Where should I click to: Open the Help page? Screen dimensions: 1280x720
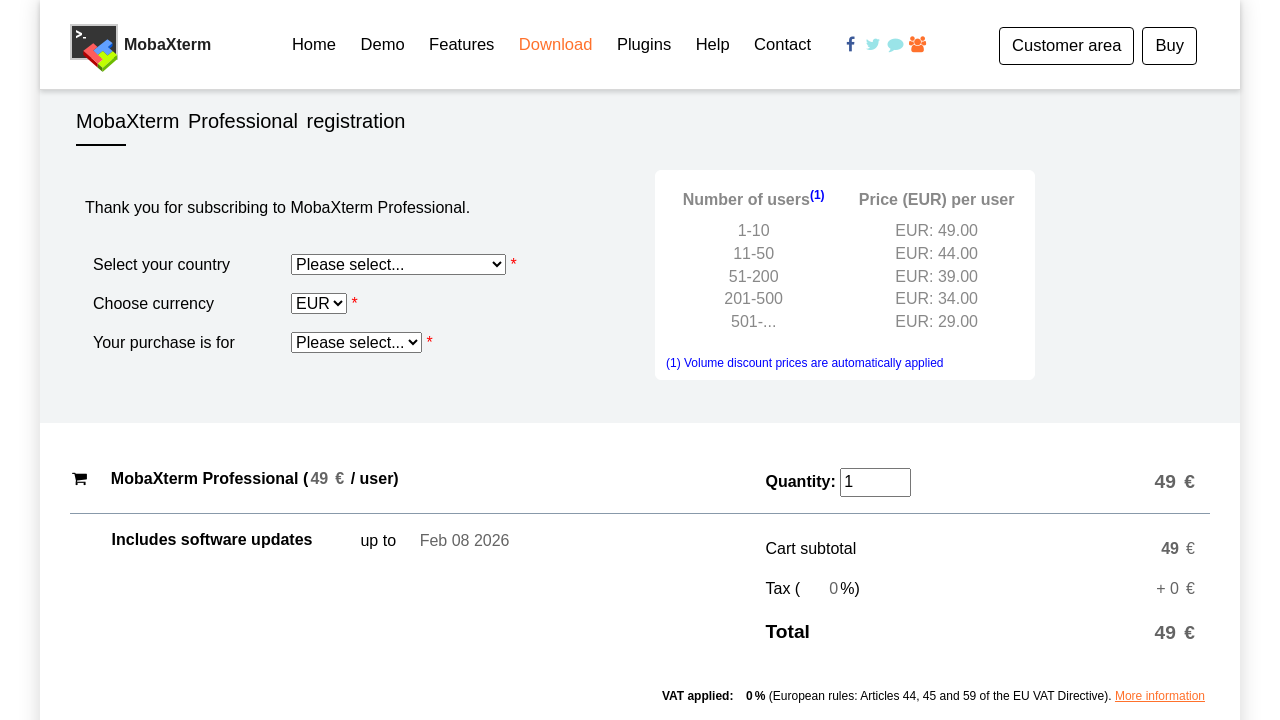click(x=712, y=45)
